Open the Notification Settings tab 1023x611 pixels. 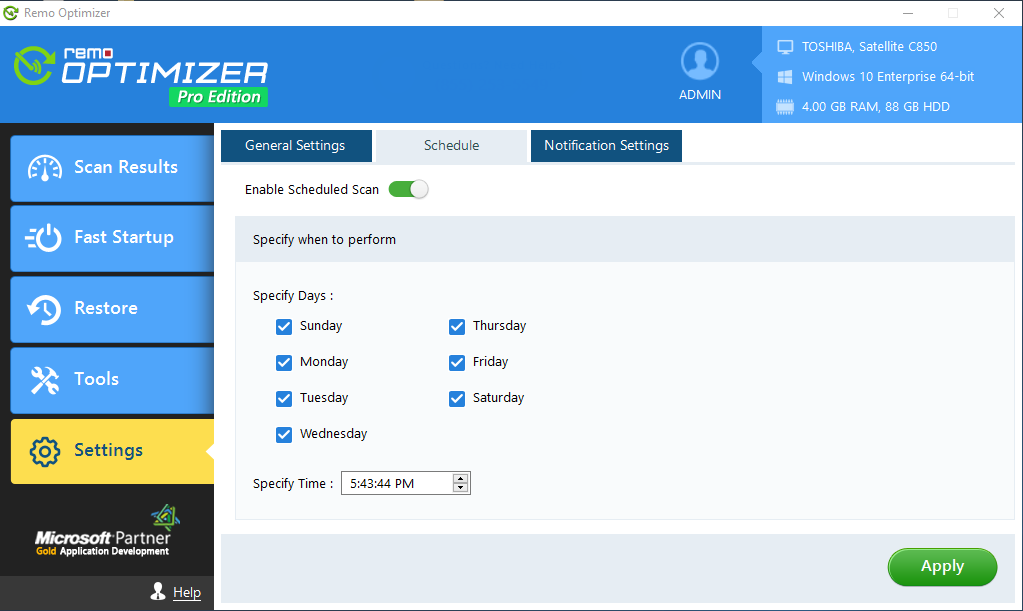[606, 145]
